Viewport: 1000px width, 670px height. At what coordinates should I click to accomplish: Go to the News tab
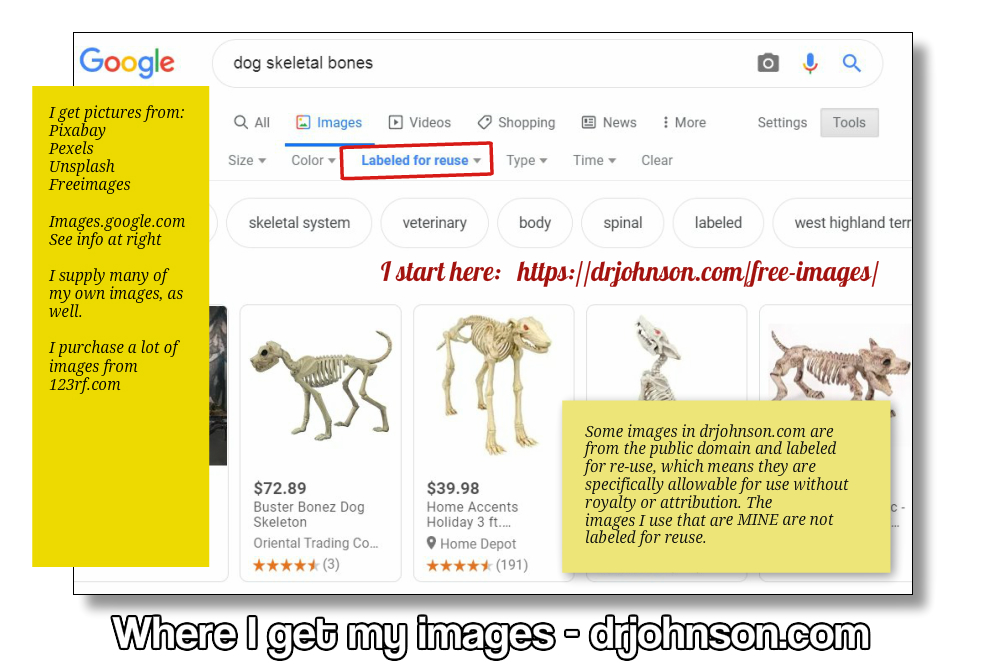(x=609, y=122)
